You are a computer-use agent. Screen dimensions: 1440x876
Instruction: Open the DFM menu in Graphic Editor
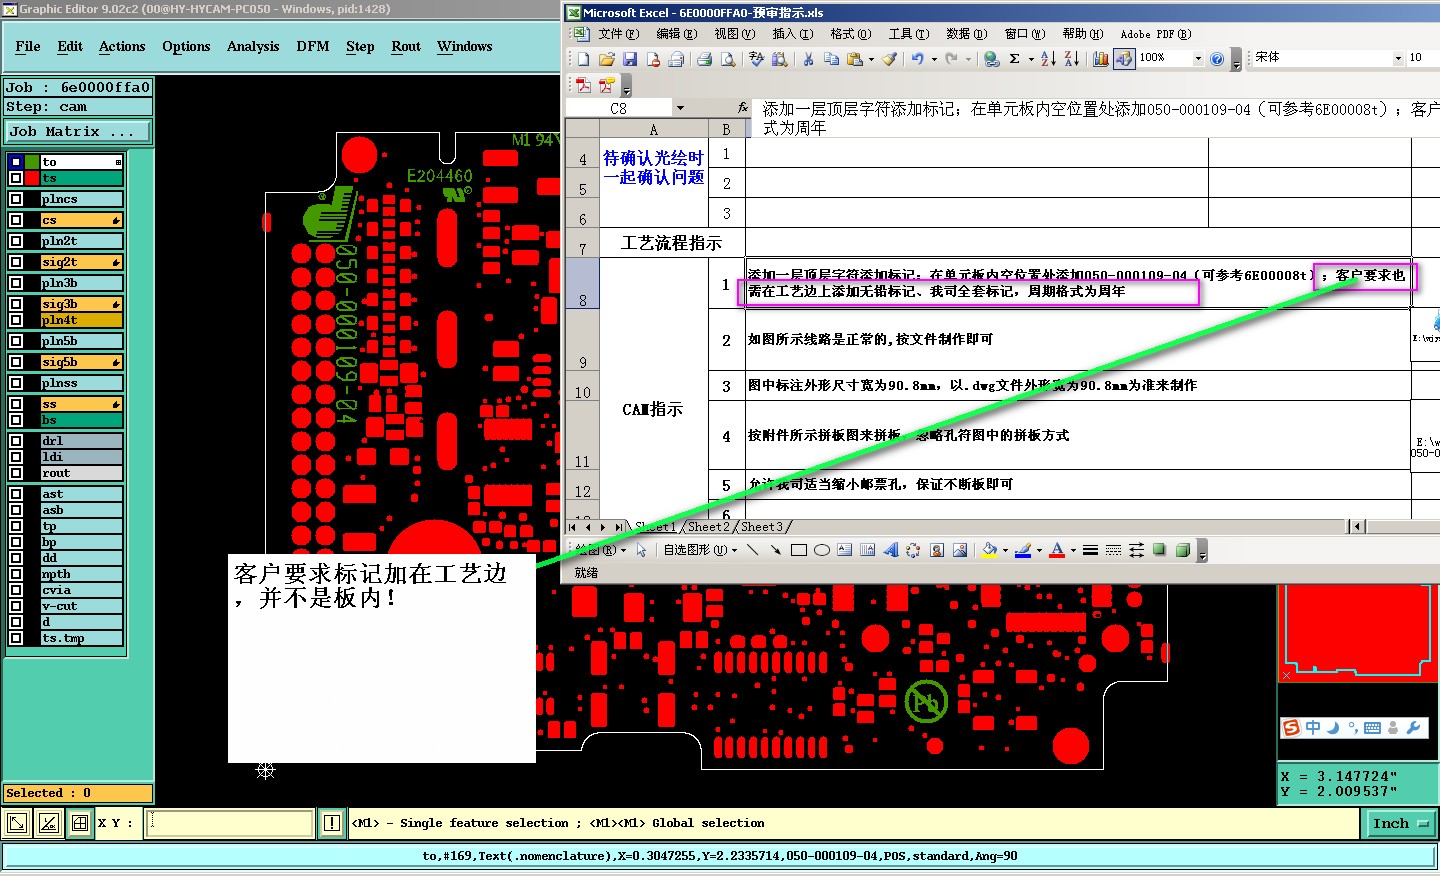(313, 46)
